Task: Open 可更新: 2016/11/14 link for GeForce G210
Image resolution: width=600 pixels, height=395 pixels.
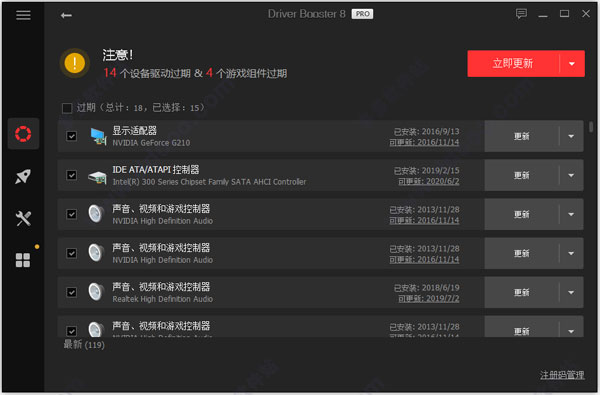Action: 424,142
